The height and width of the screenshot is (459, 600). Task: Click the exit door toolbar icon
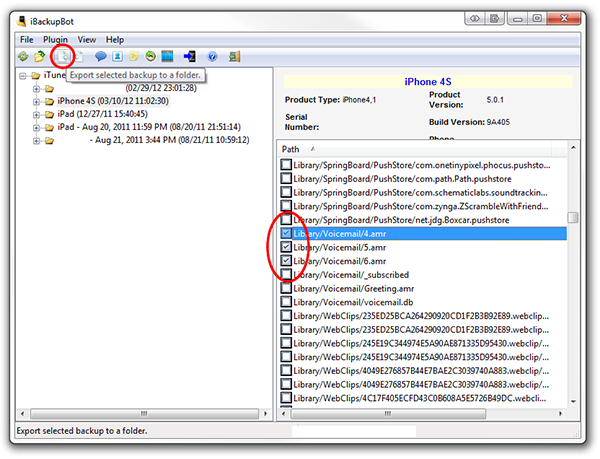point(190,56)
